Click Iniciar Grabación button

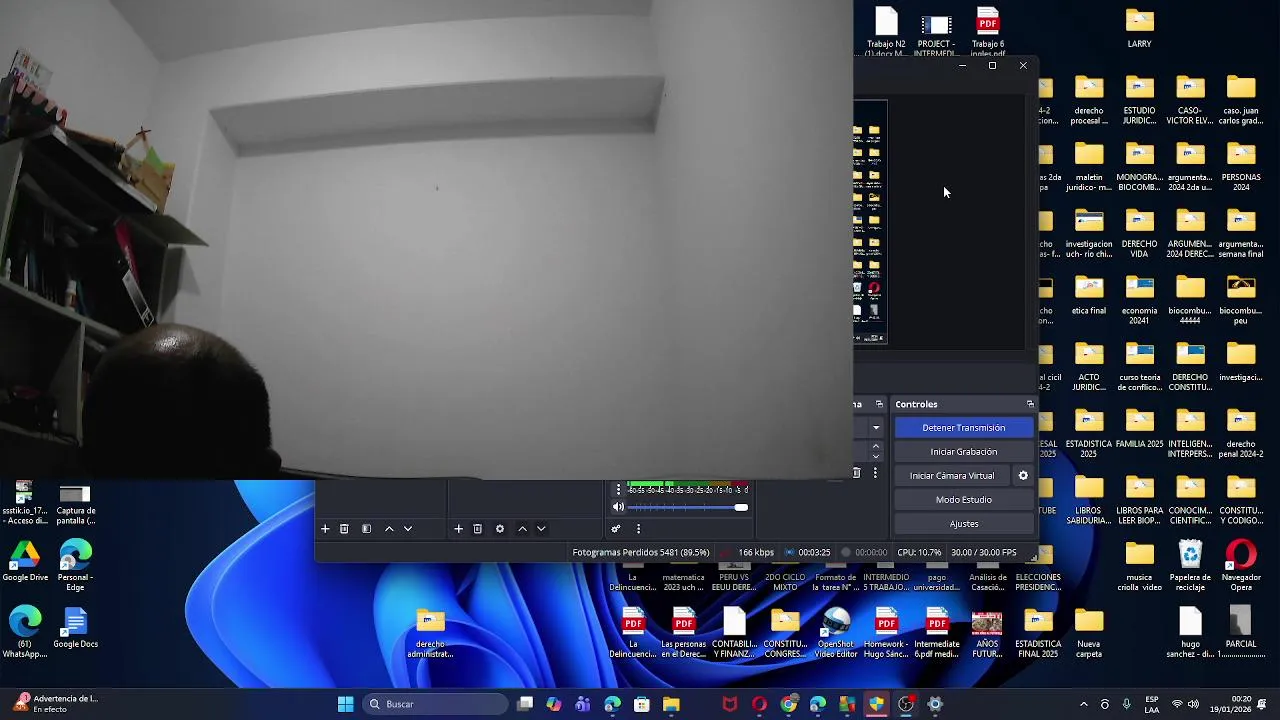pos(963,452)
